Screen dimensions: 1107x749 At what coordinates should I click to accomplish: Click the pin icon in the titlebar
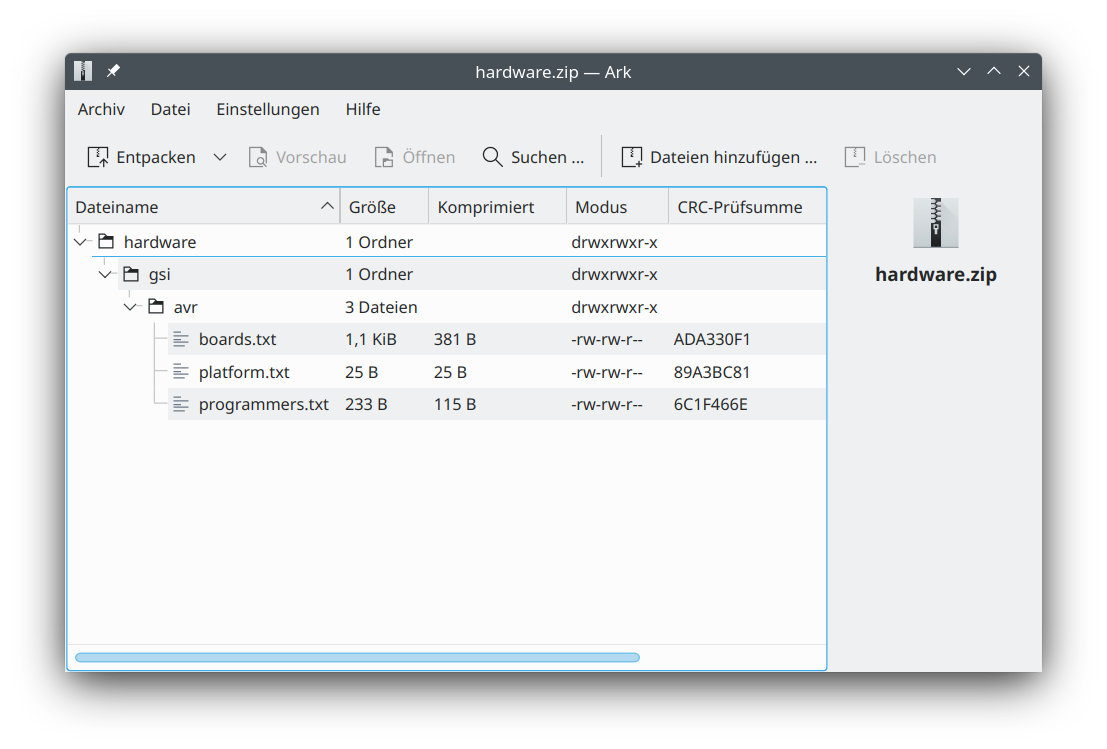113,71
